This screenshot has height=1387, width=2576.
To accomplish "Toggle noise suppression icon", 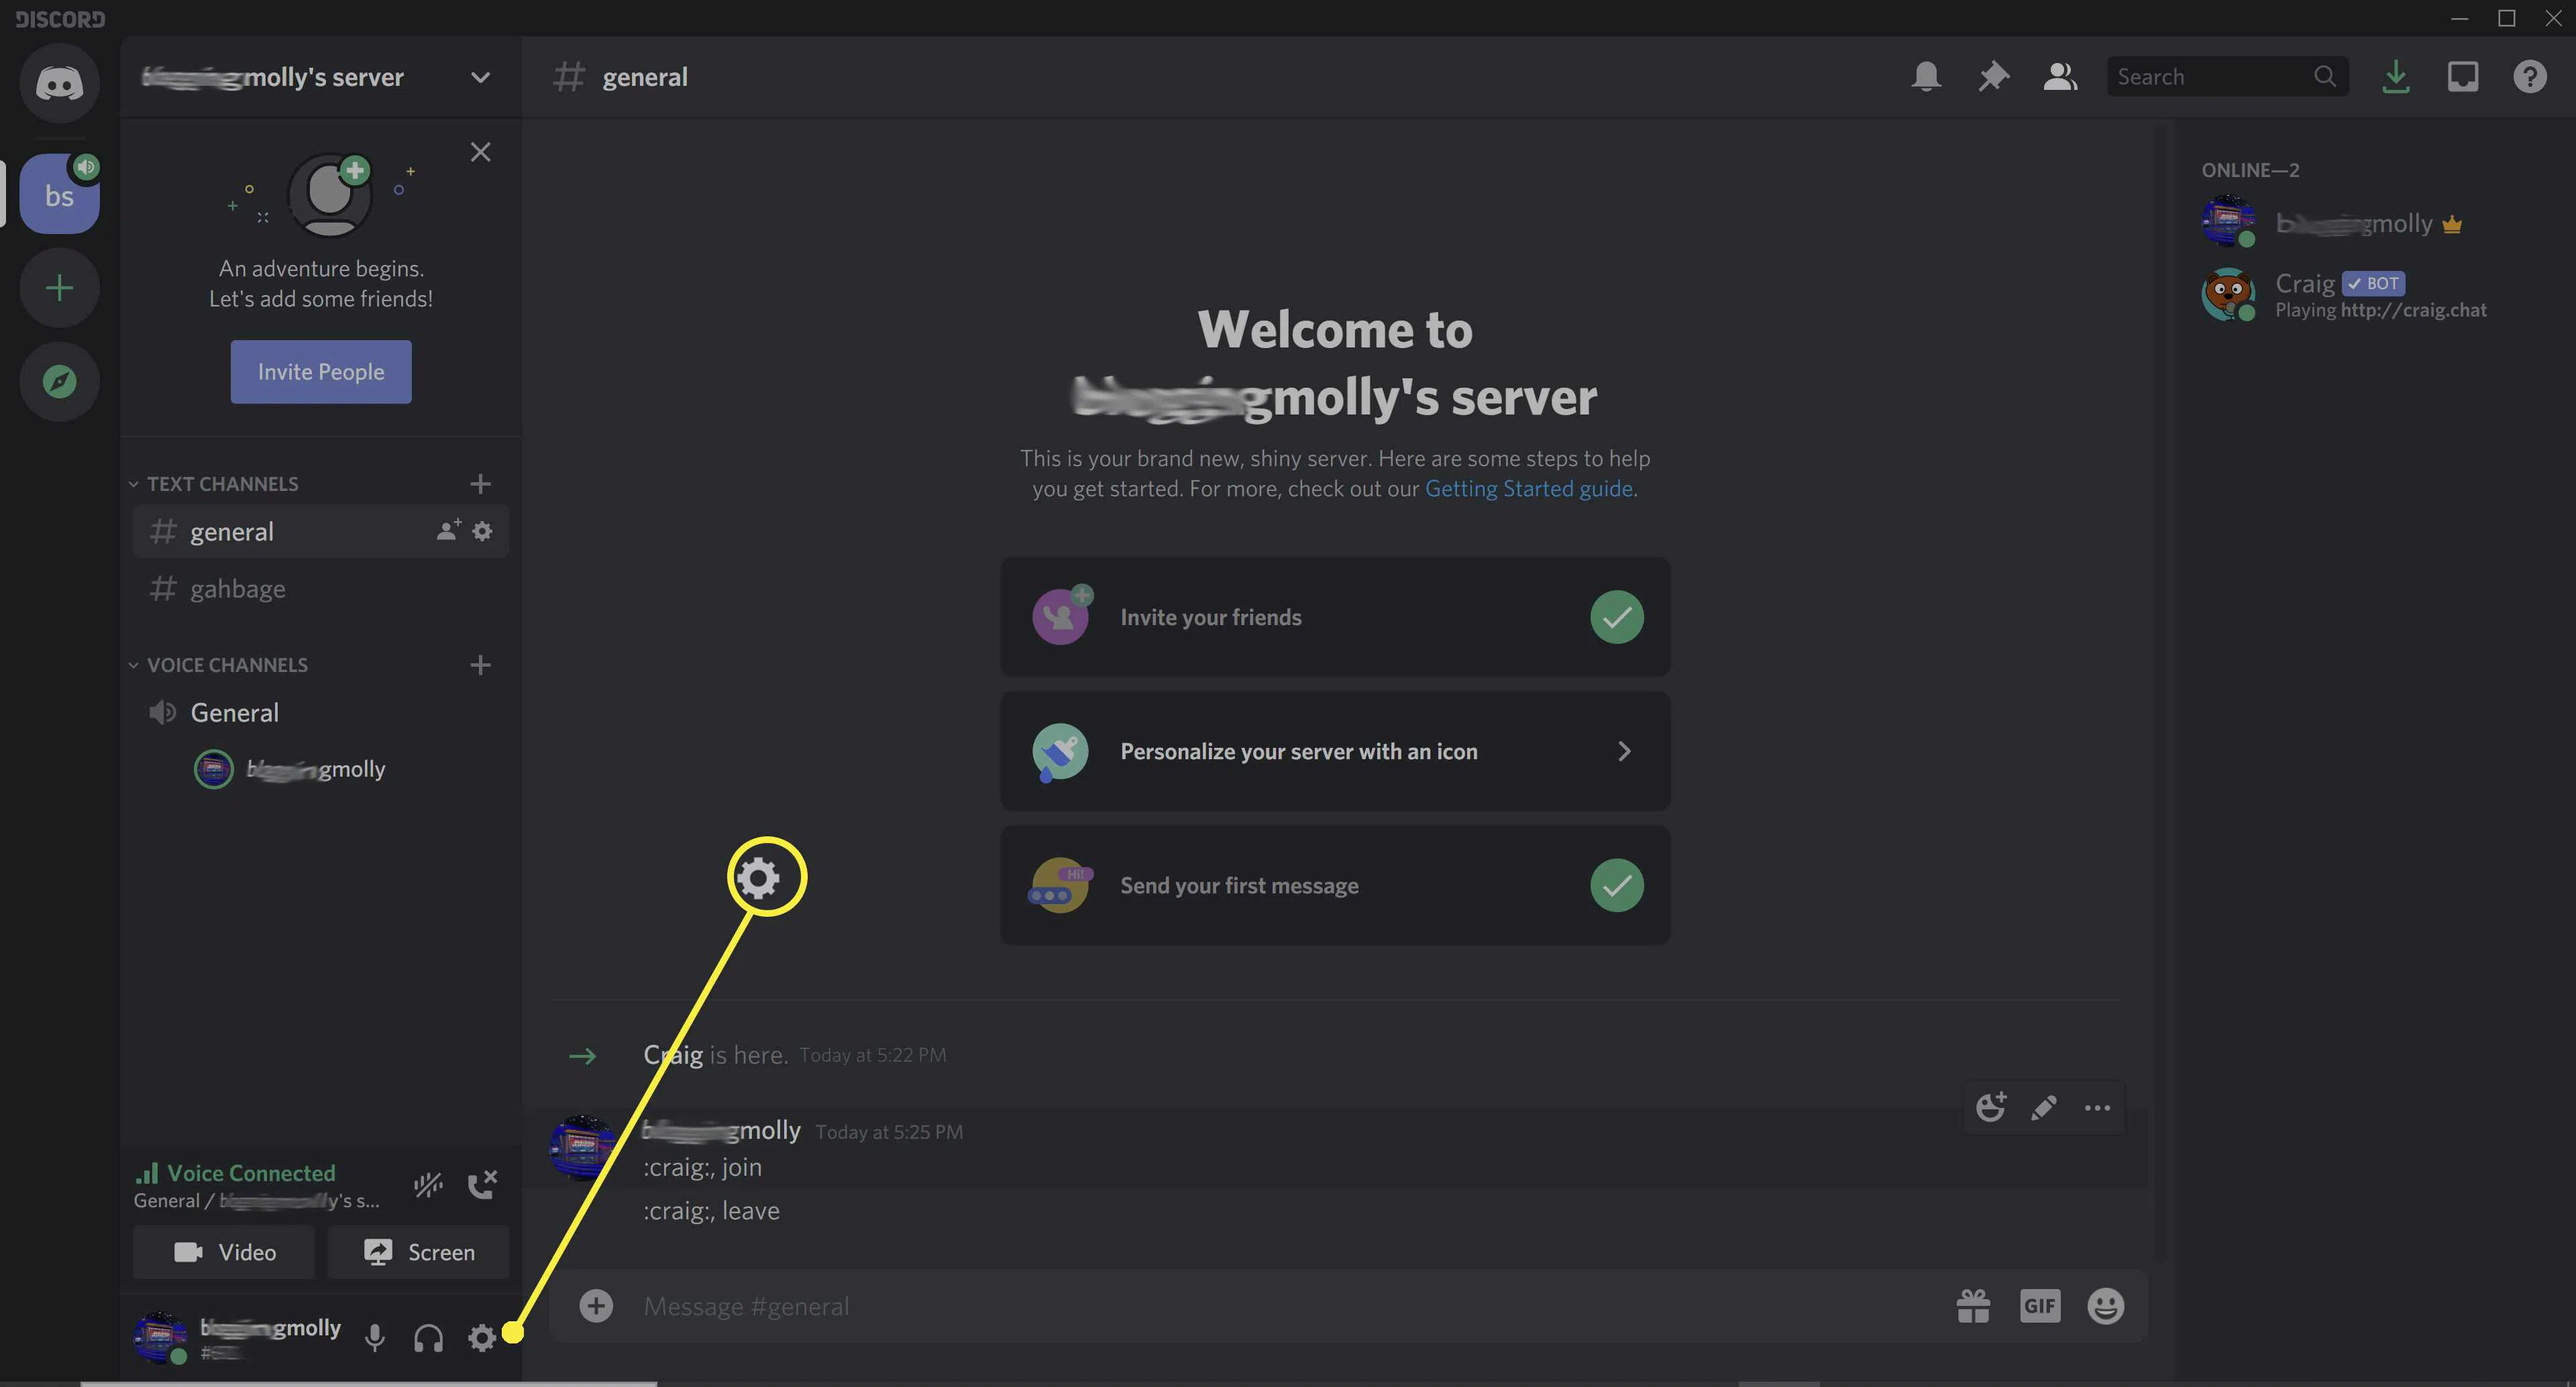I will click(428, 1185).
